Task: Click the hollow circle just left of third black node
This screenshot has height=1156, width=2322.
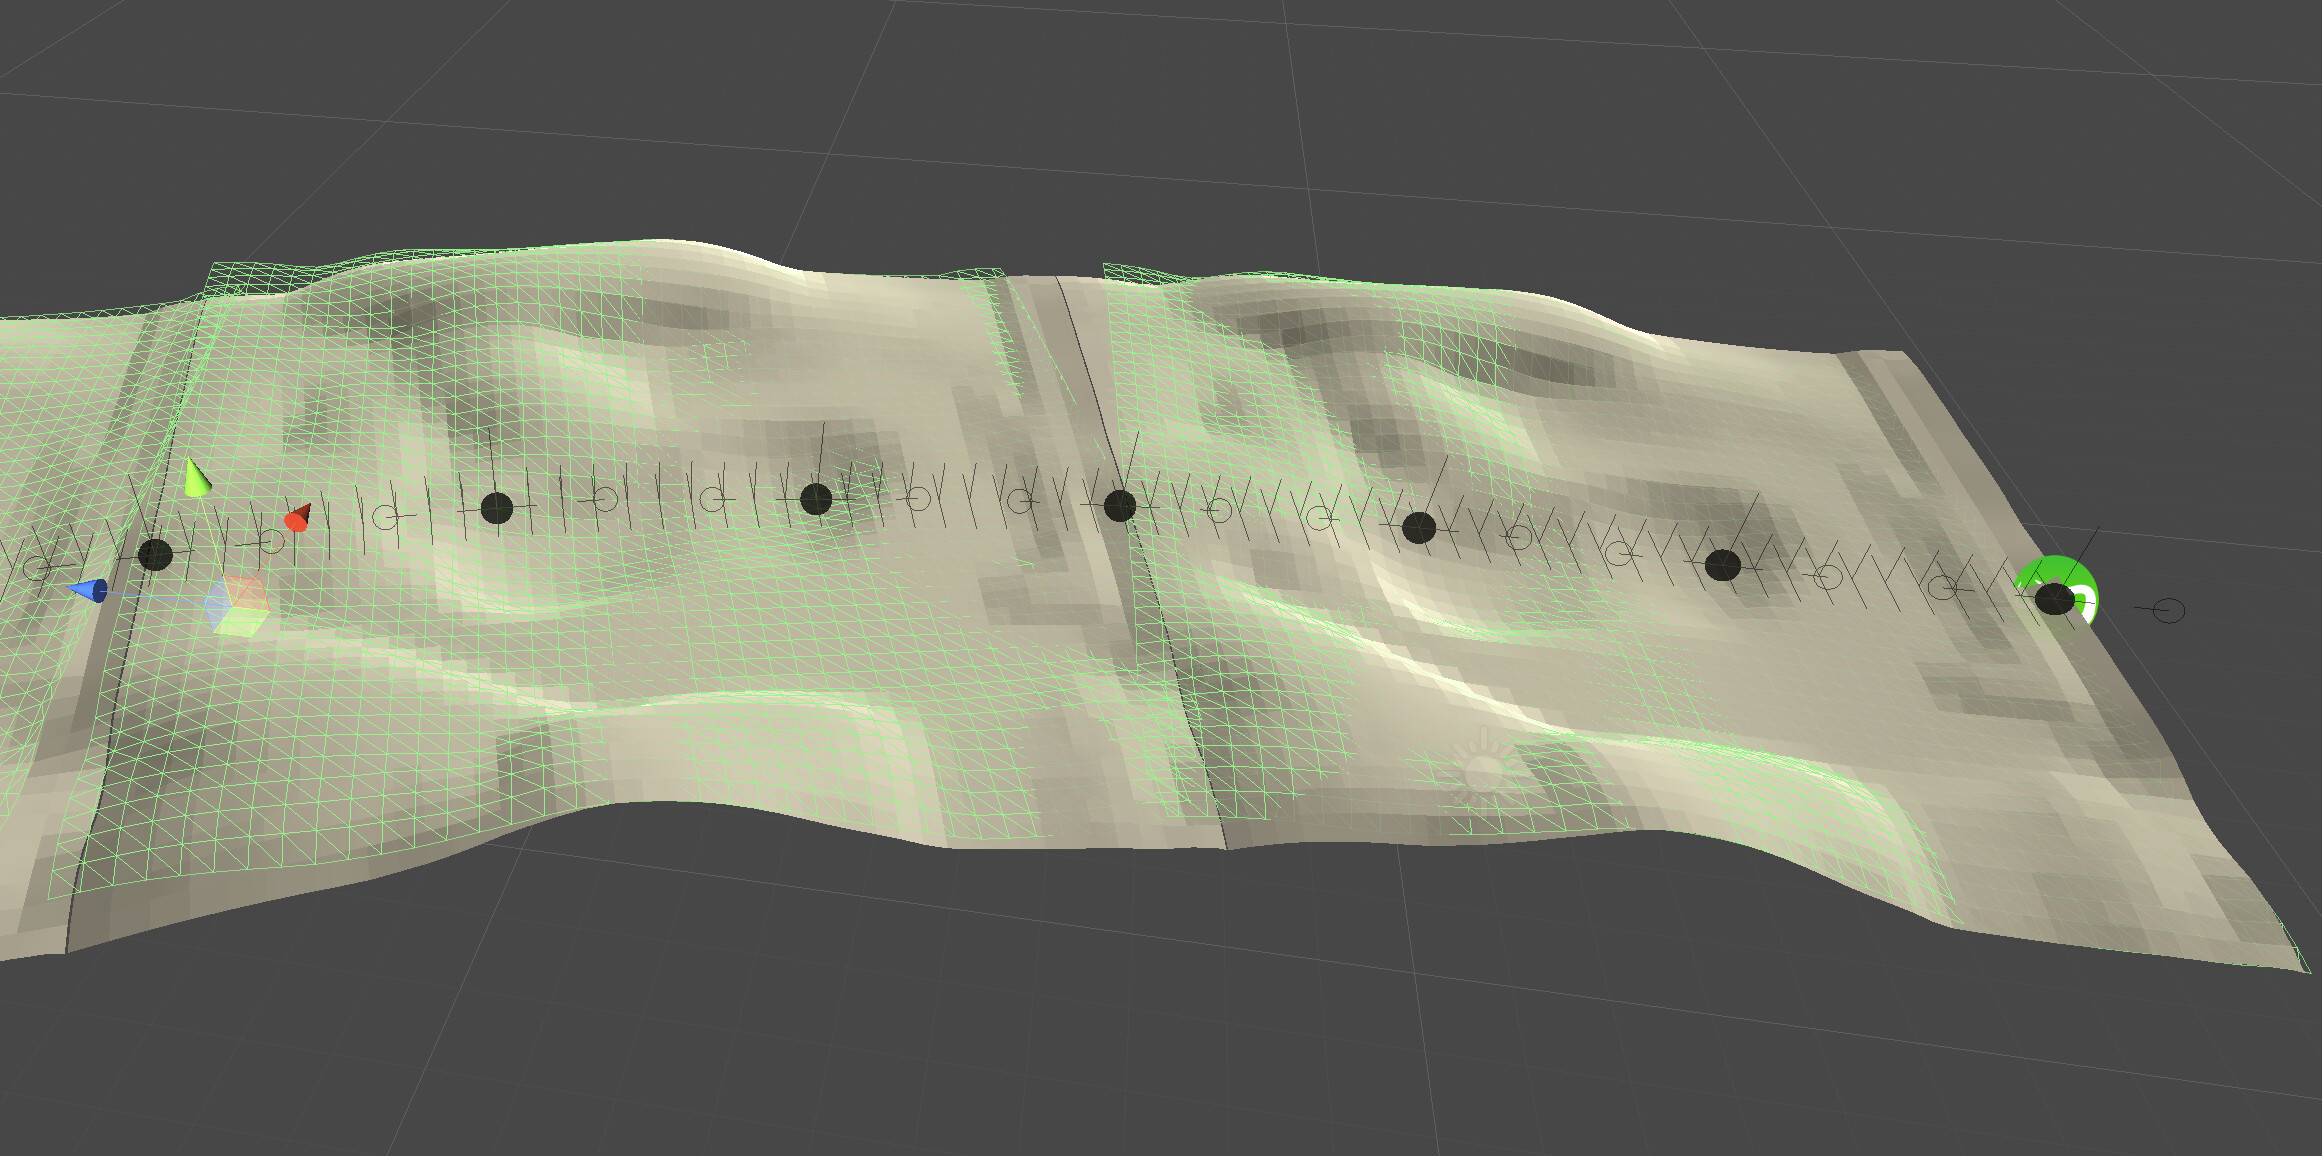Action: pos(712,499)
